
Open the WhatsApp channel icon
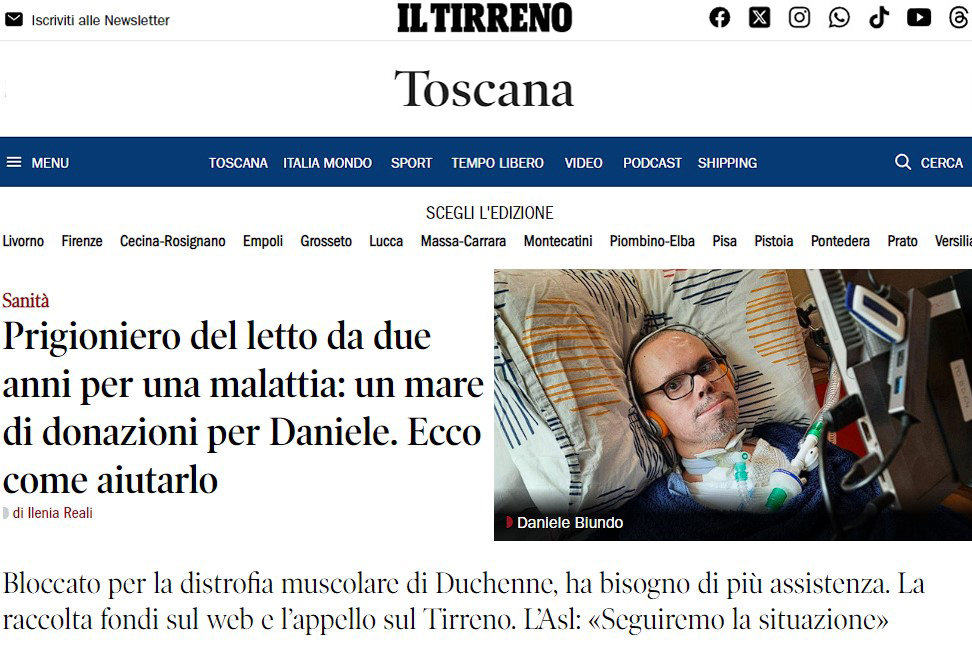839,18
